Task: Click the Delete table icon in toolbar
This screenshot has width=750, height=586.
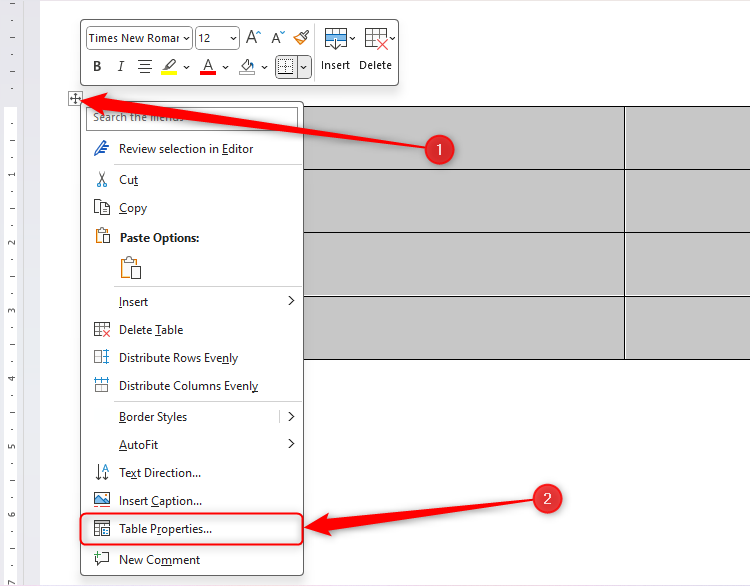Action: 376,38
